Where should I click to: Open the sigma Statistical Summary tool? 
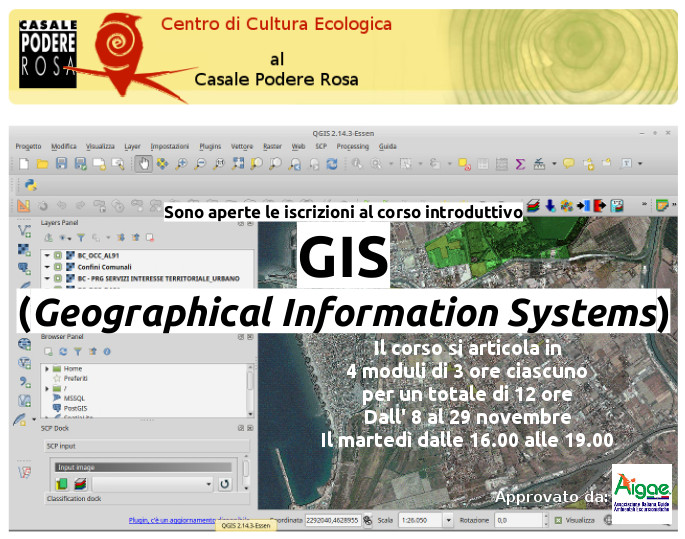(520, 163)
